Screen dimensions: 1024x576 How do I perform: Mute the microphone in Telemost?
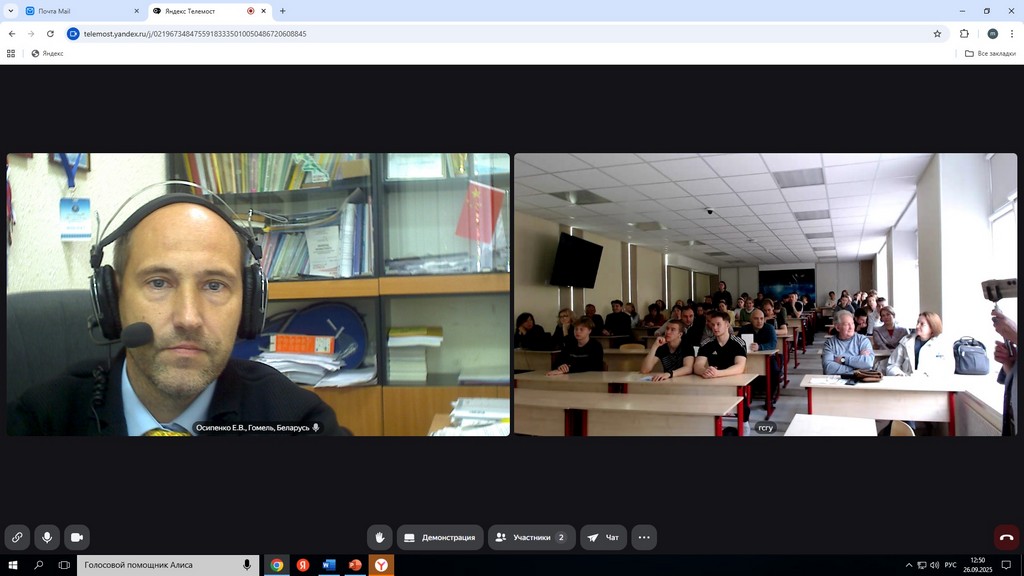pyautogui.click(x=46, y=538)
